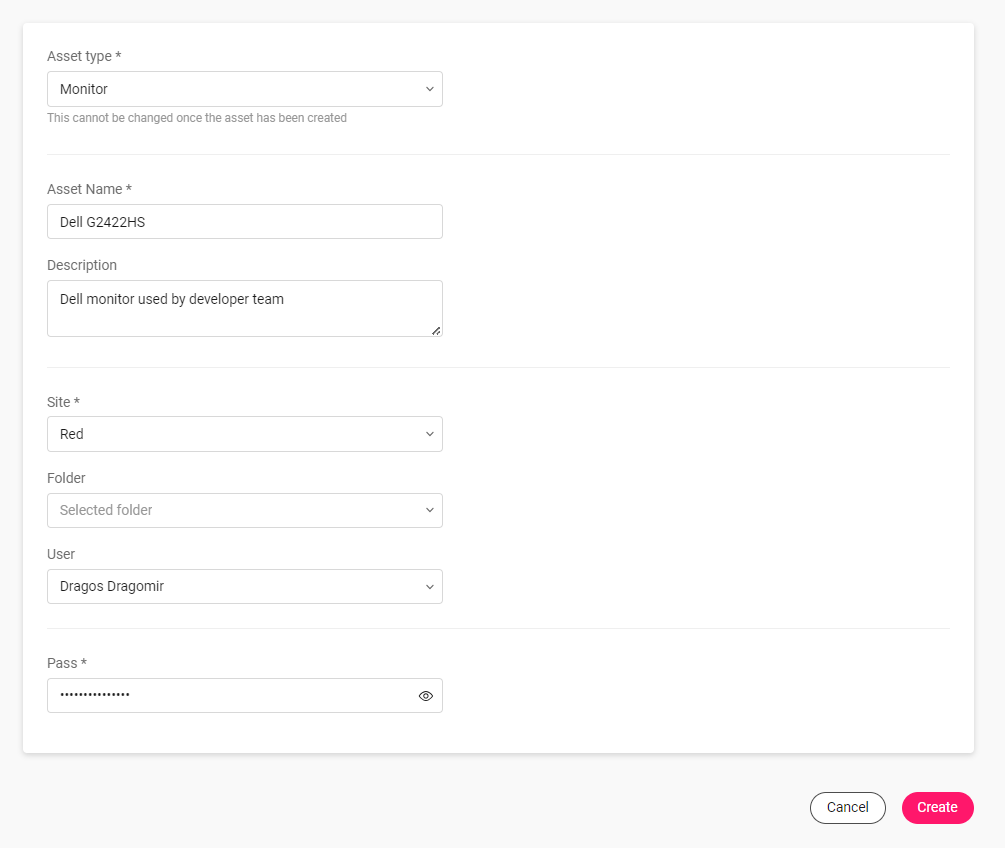Click the User field label
The image size is (1005, 848).
(x=60, y=553)
